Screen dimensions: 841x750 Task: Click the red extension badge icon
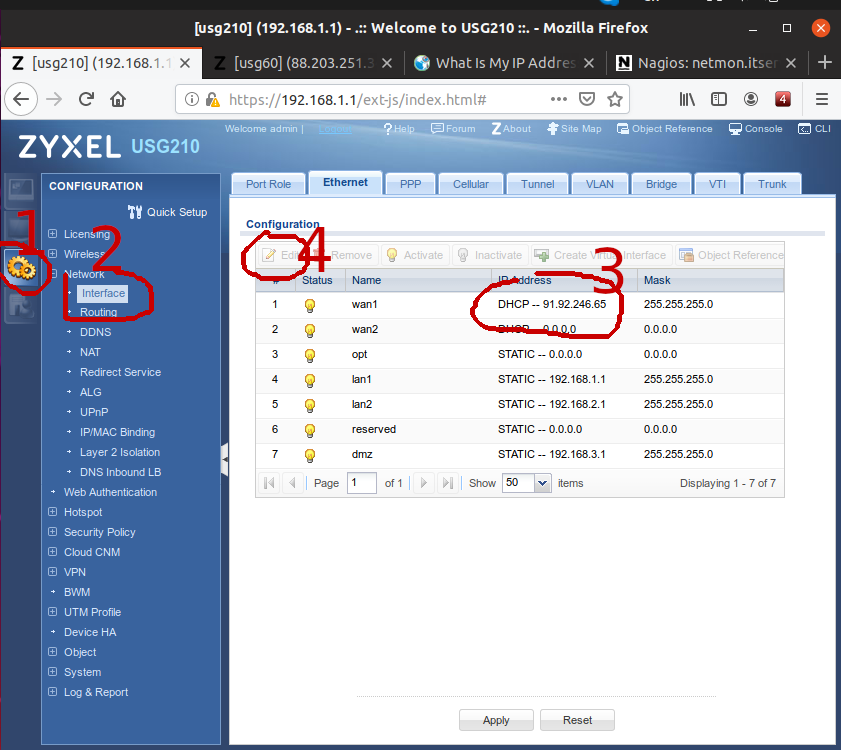(x=783, y=99)
